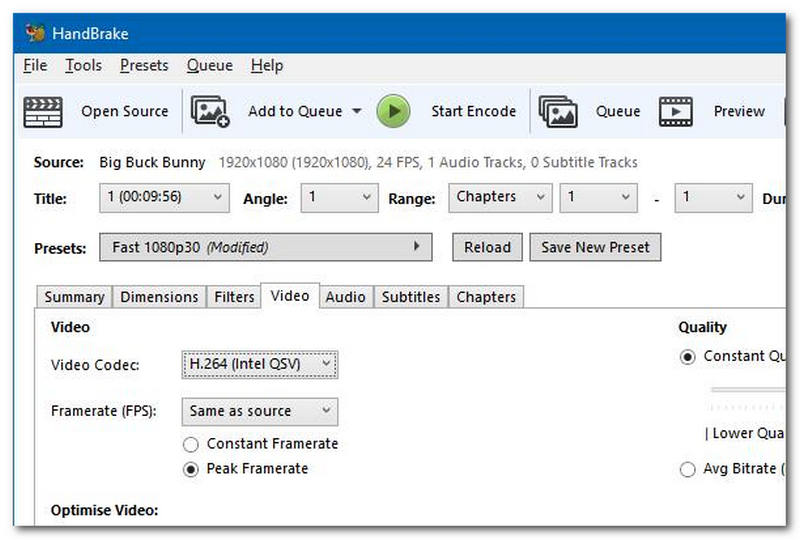Open the File menu
The height and width of the screenshot is (540, 800).
pos(35,65)
